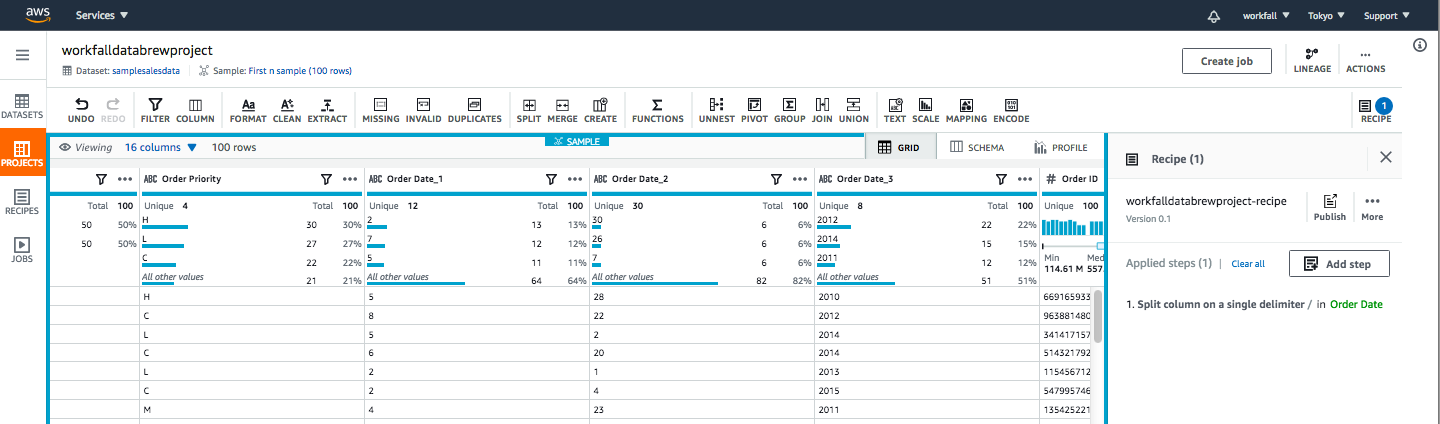Filter the Order Priority column
Image resolution: width=1440 pixels, height=424 pixels.
click(326, 179)
